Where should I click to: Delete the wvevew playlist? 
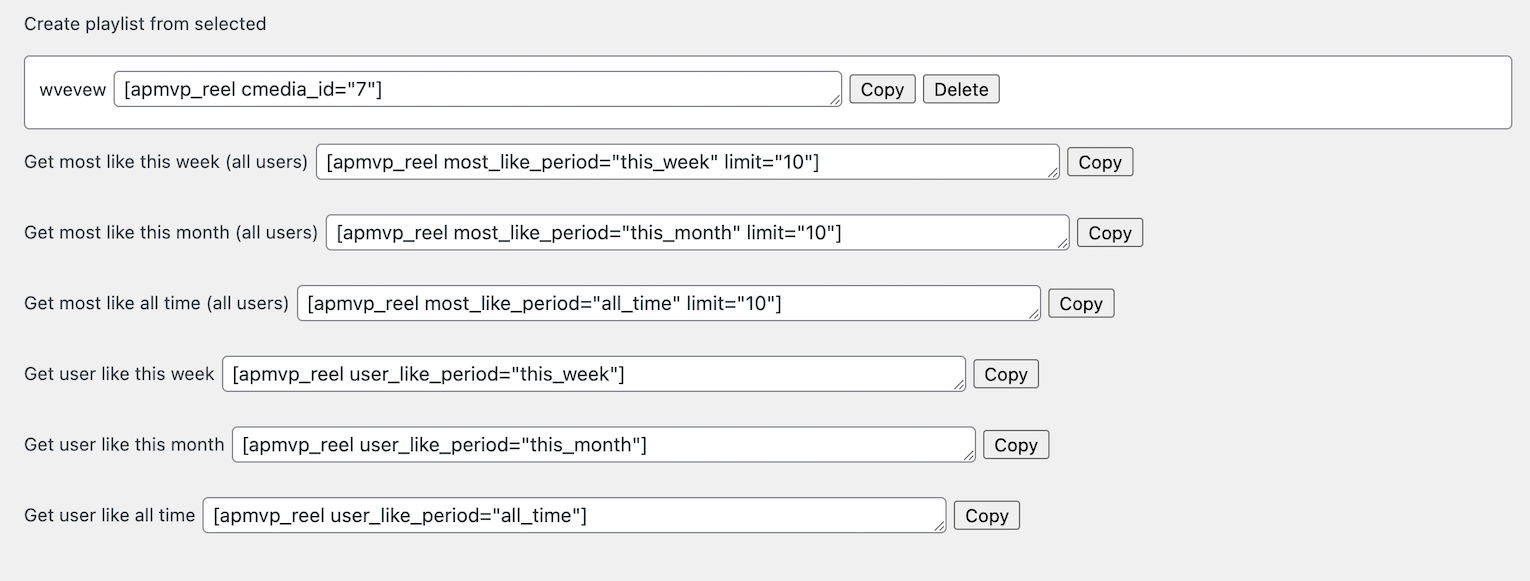[960, 89]
